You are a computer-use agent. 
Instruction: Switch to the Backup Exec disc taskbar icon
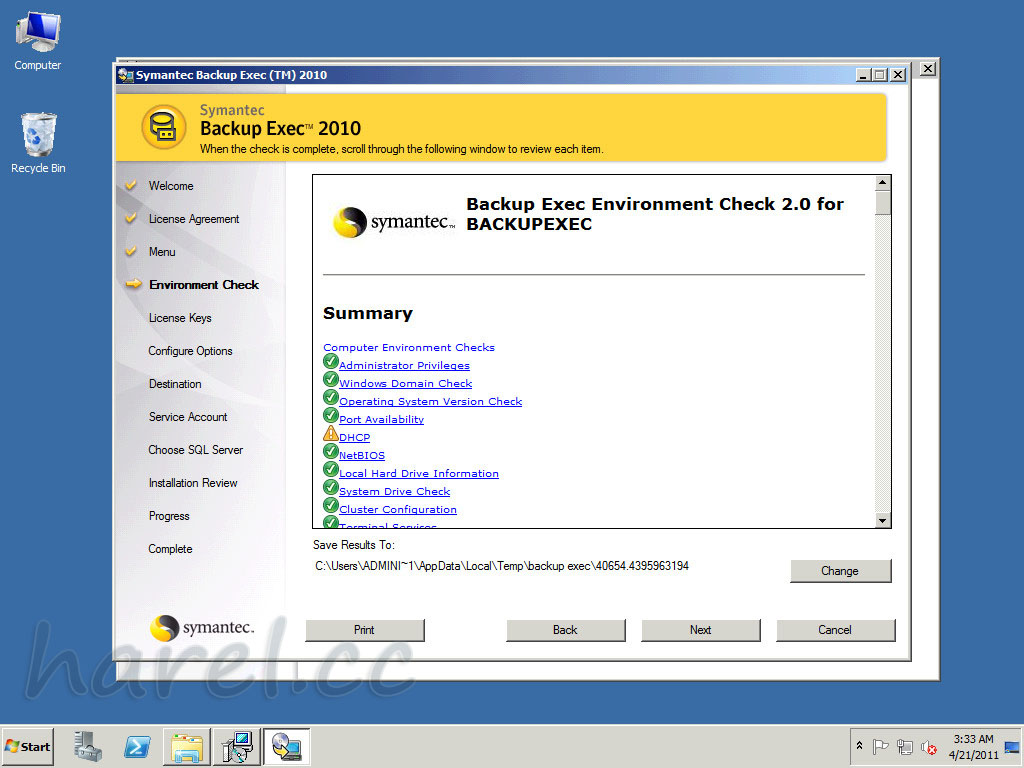(286, 746)
